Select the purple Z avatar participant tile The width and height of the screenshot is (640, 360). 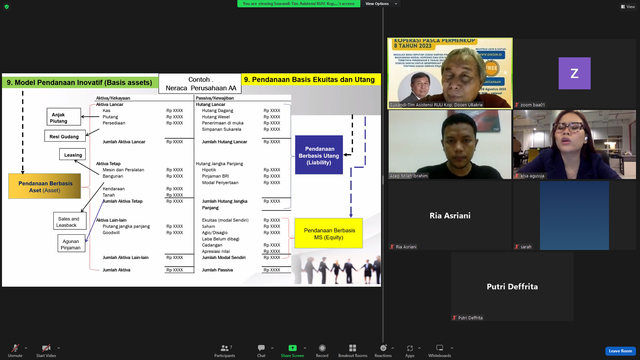pos(574,73)
